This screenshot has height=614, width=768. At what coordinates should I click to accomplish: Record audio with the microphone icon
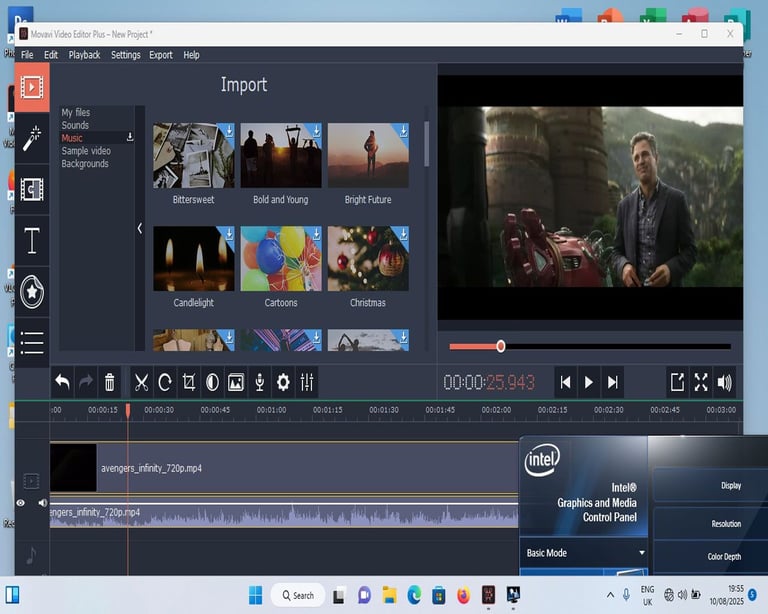coord(260,382)
